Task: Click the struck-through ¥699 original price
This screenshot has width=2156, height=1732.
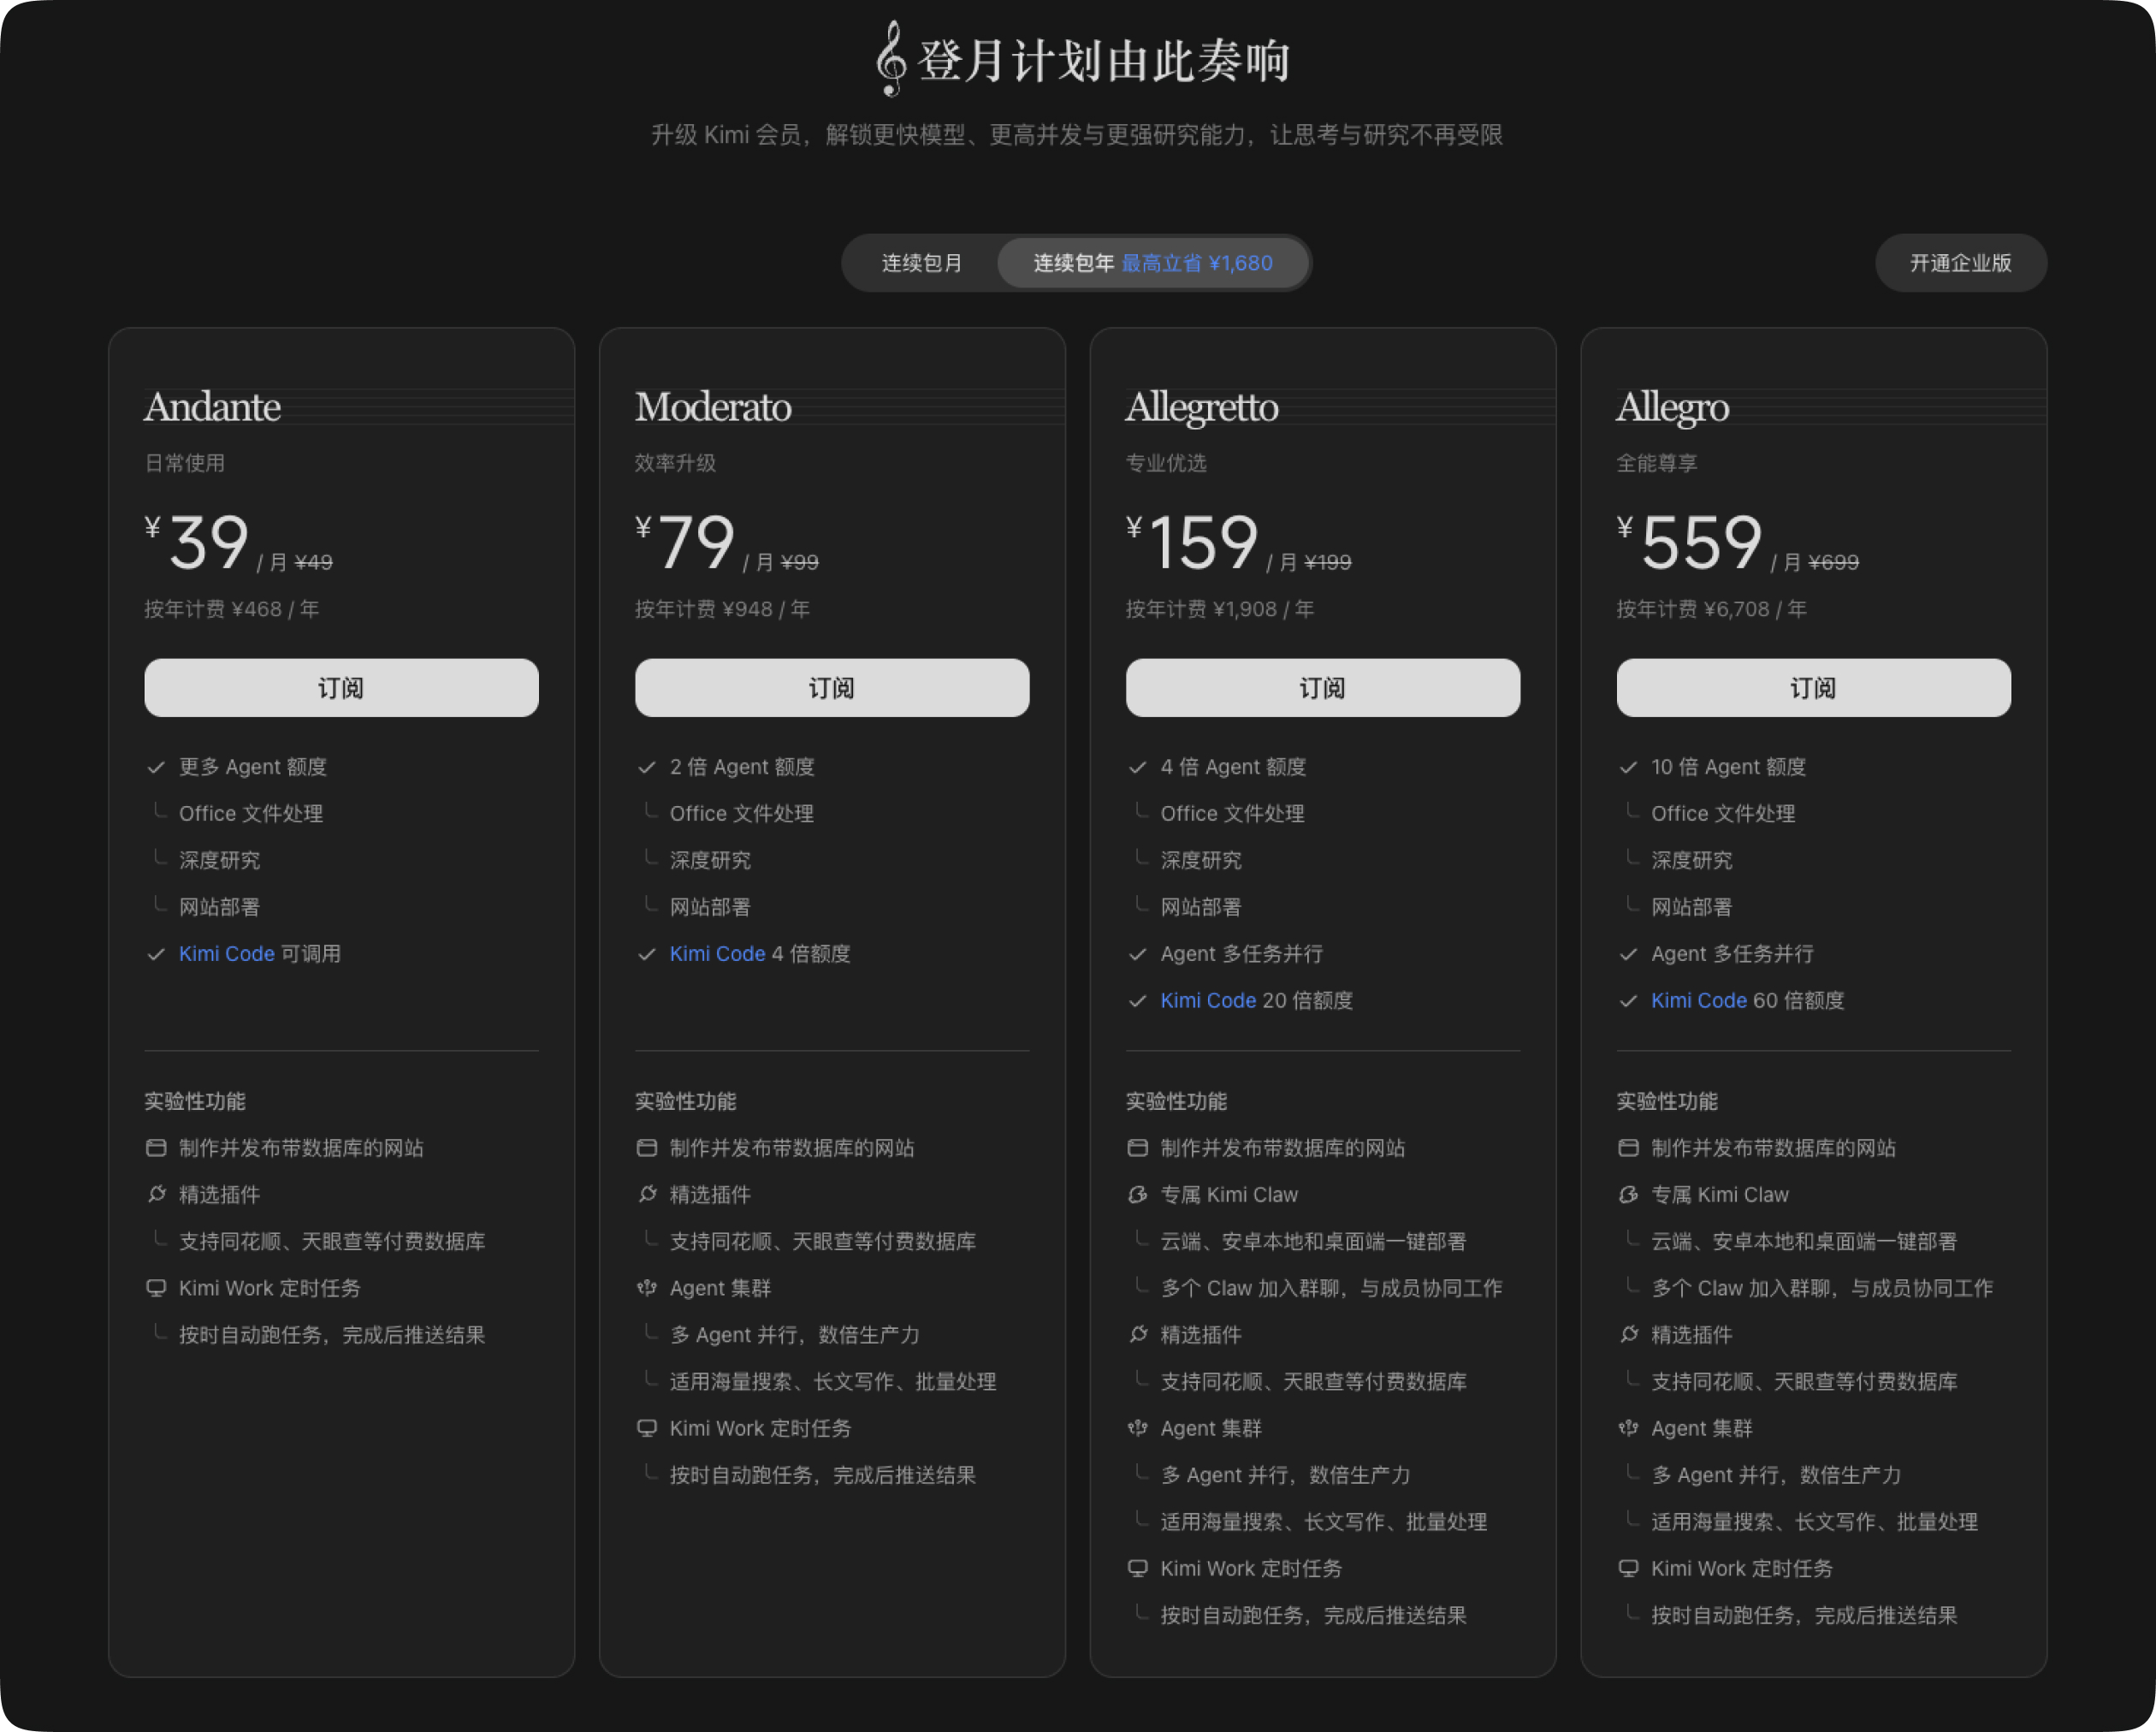Action: pyautogui.click(x=1834, y=563)
